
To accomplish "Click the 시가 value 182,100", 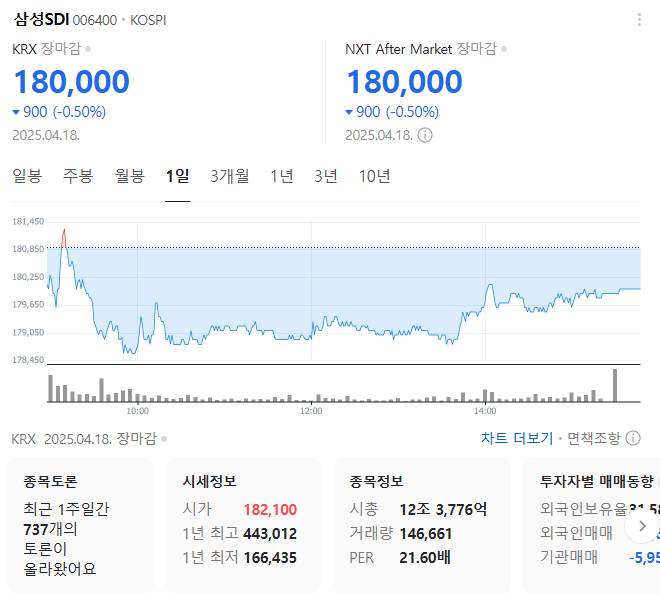I will 270,509.
